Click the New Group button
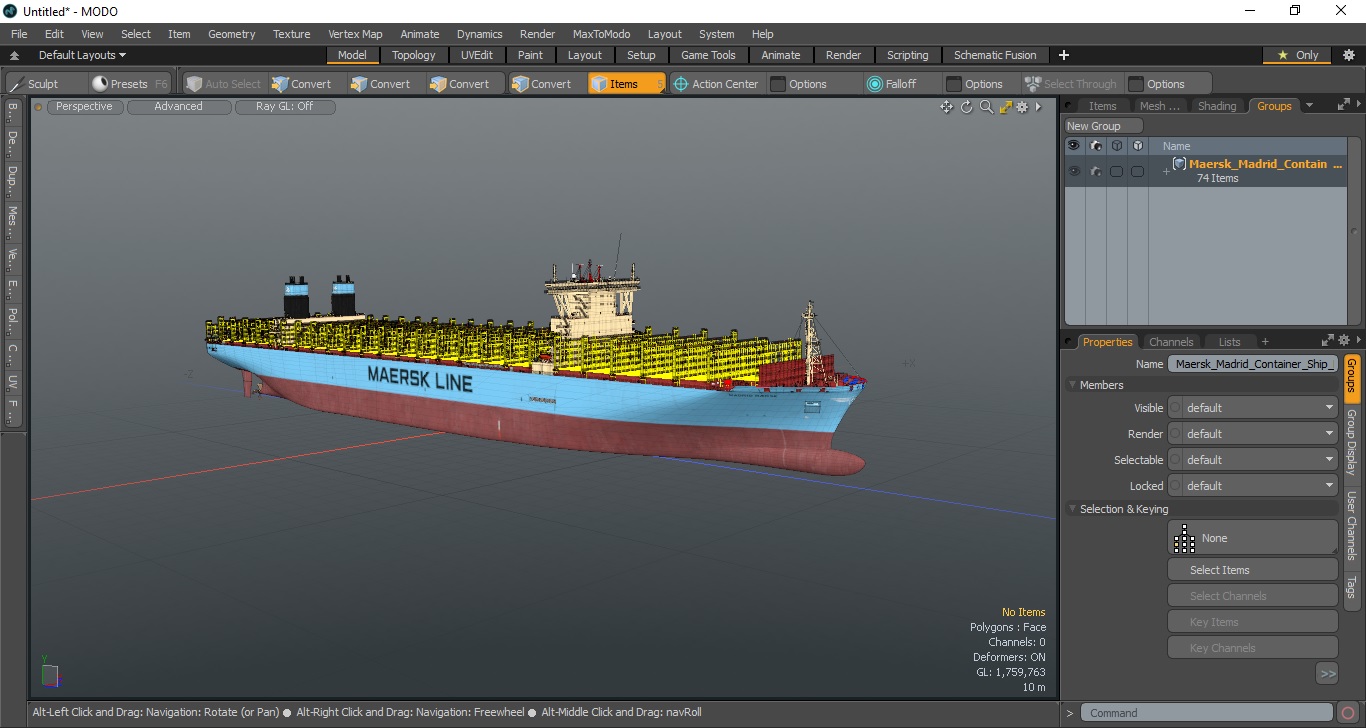The image size is (1366, 728). coord(1102,126)
